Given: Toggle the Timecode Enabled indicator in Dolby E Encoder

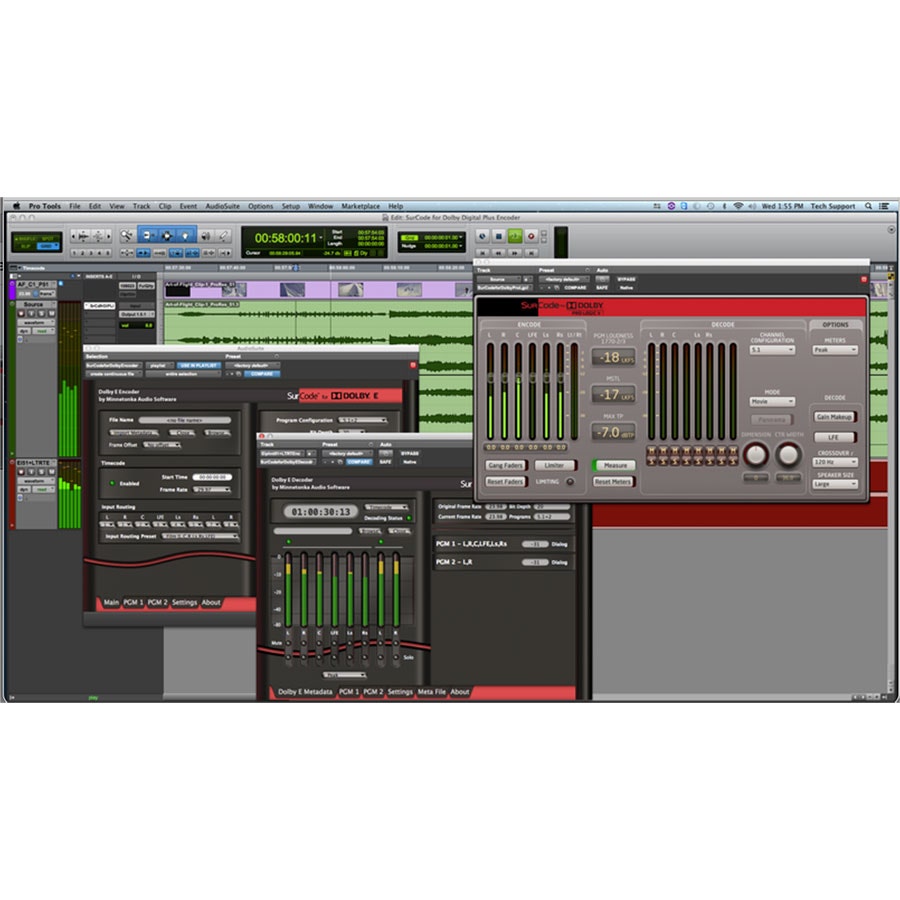Looking at the screenshot, I should click(112, 483).
